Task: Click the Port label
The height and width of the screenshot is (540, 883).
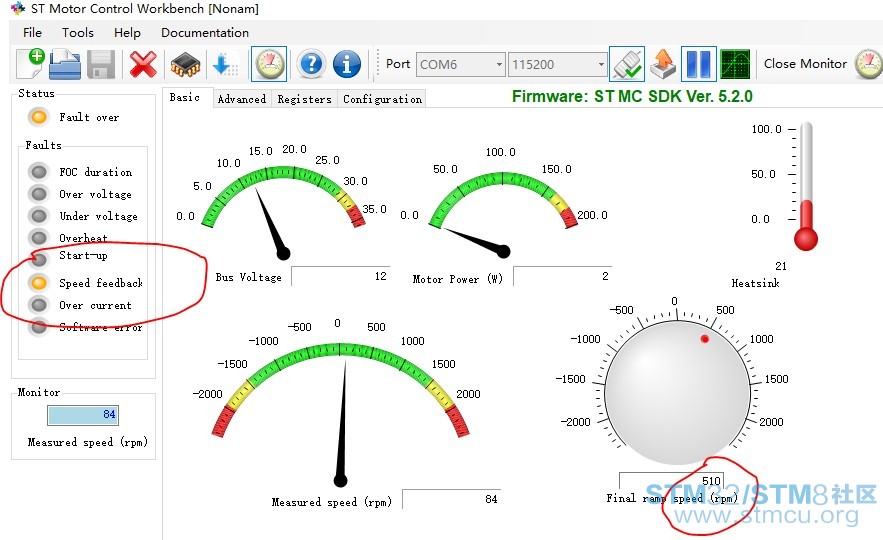Action: tap(398, 64)
